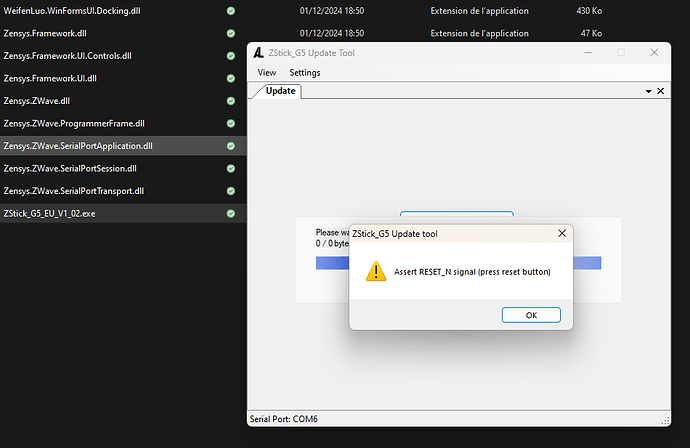Click the yellow warning icon in dialog
Image resolution: width=690 pixels, height=448 pixels.
(x=376, y=271)
